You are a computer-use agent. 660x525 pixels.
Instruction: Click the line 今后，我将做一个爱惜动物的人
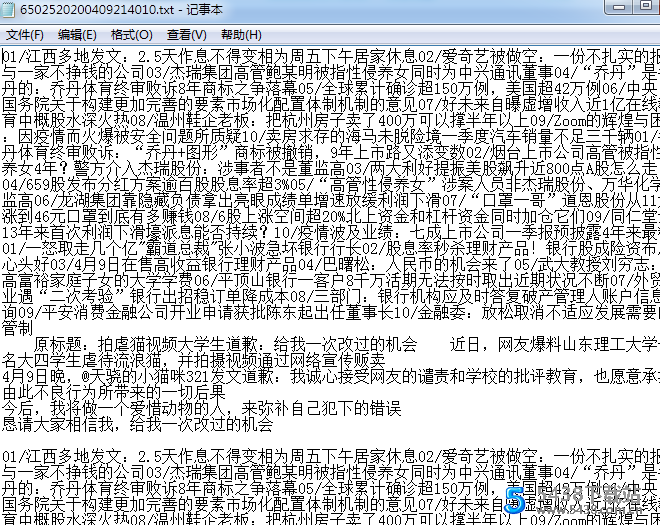tap(202, 408)
